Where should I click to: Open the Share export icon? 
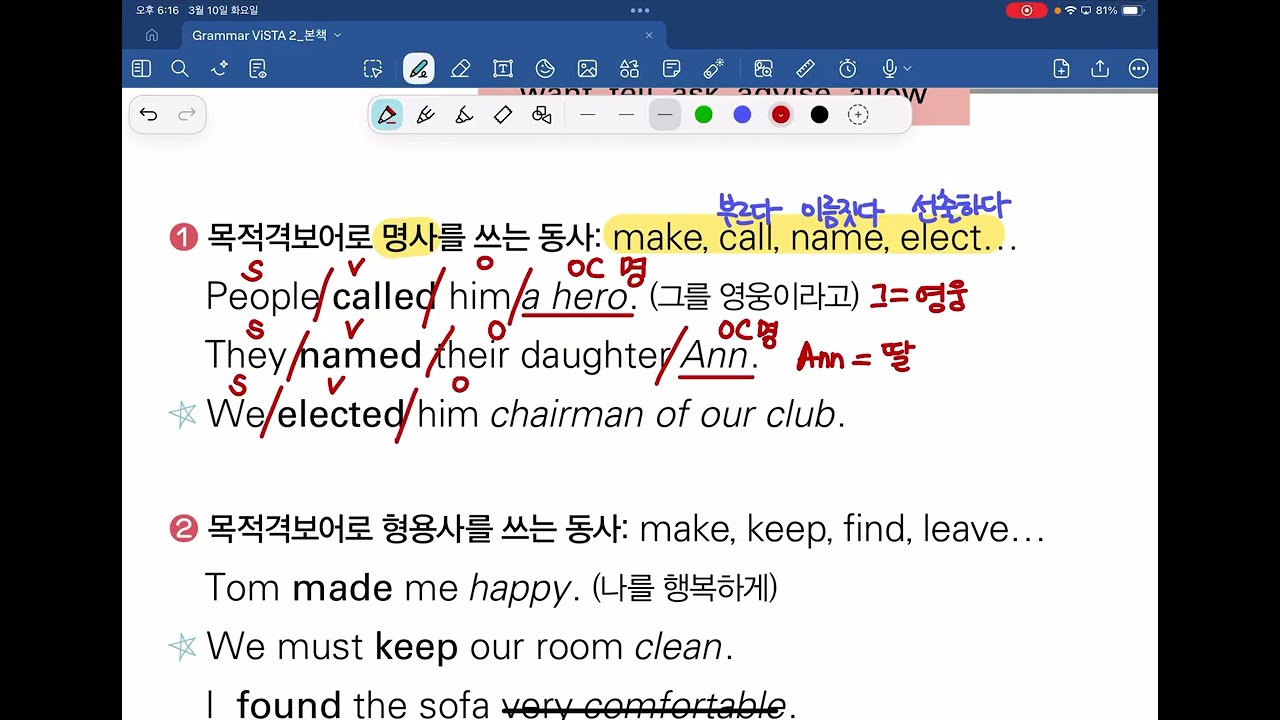(1100, 69)
